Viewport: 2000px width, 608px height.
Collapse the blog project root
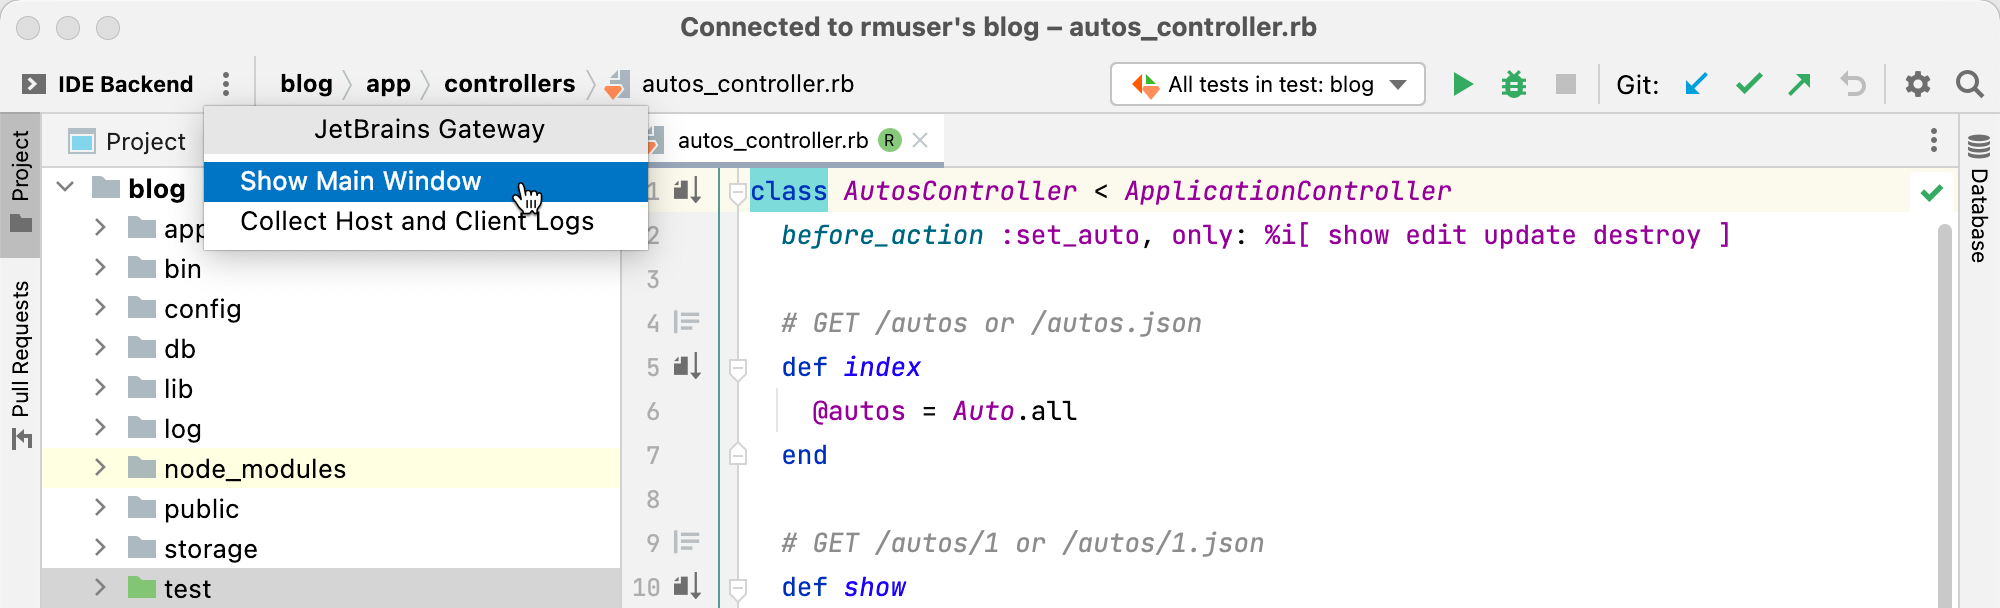66,187
